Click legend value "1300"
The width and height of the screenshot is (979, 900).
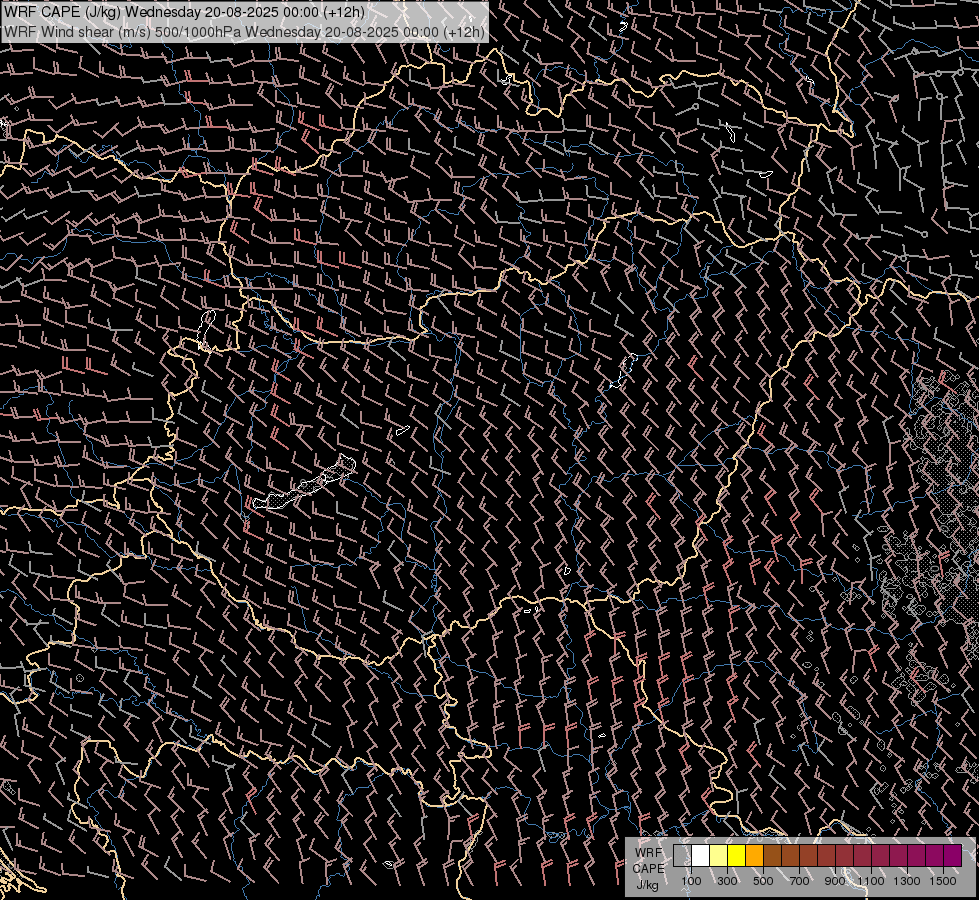[907, 881]
